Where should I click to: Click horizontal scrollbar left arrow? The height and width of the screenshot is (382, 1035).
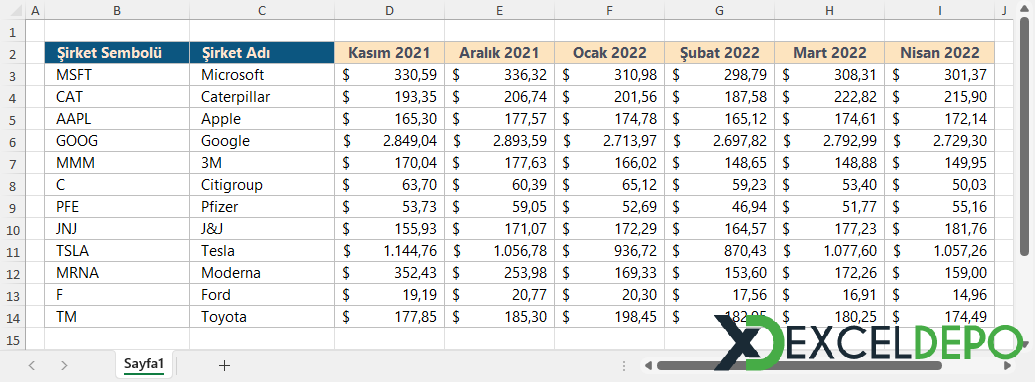coord(649,365)
